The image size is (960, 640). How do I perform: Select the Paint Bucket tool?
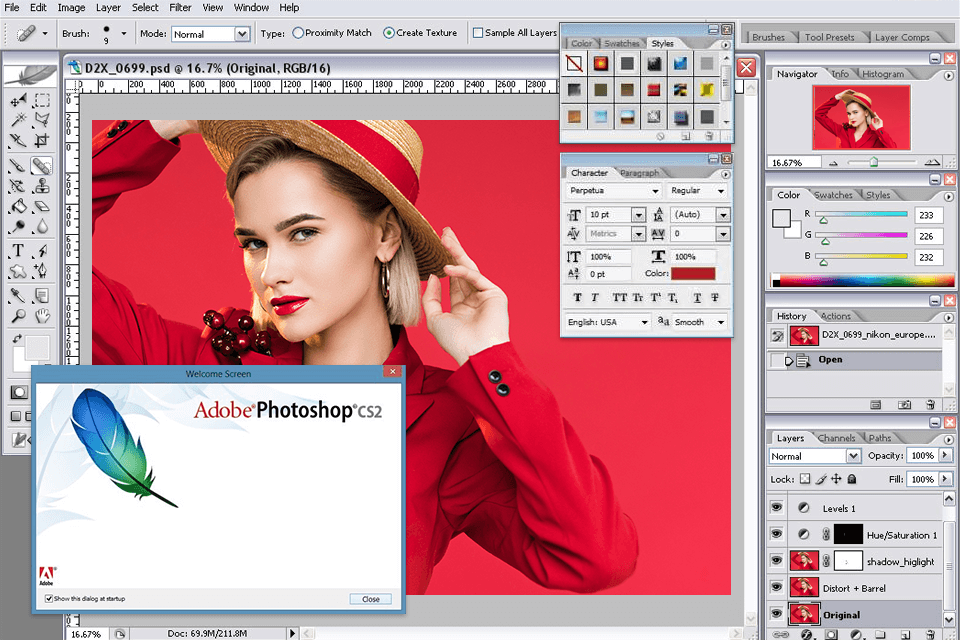(18, 206)
